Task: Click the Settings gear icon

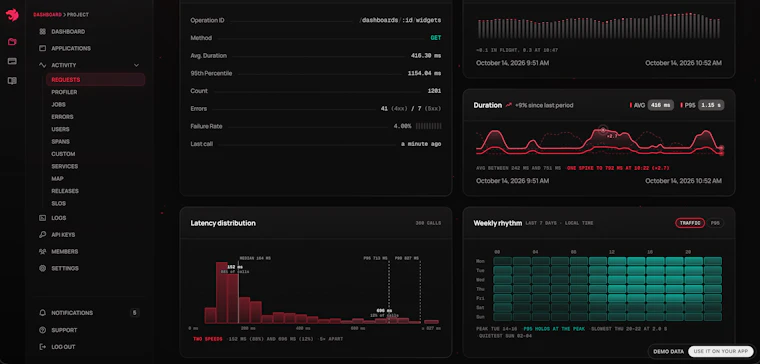Action: [43, 269]
